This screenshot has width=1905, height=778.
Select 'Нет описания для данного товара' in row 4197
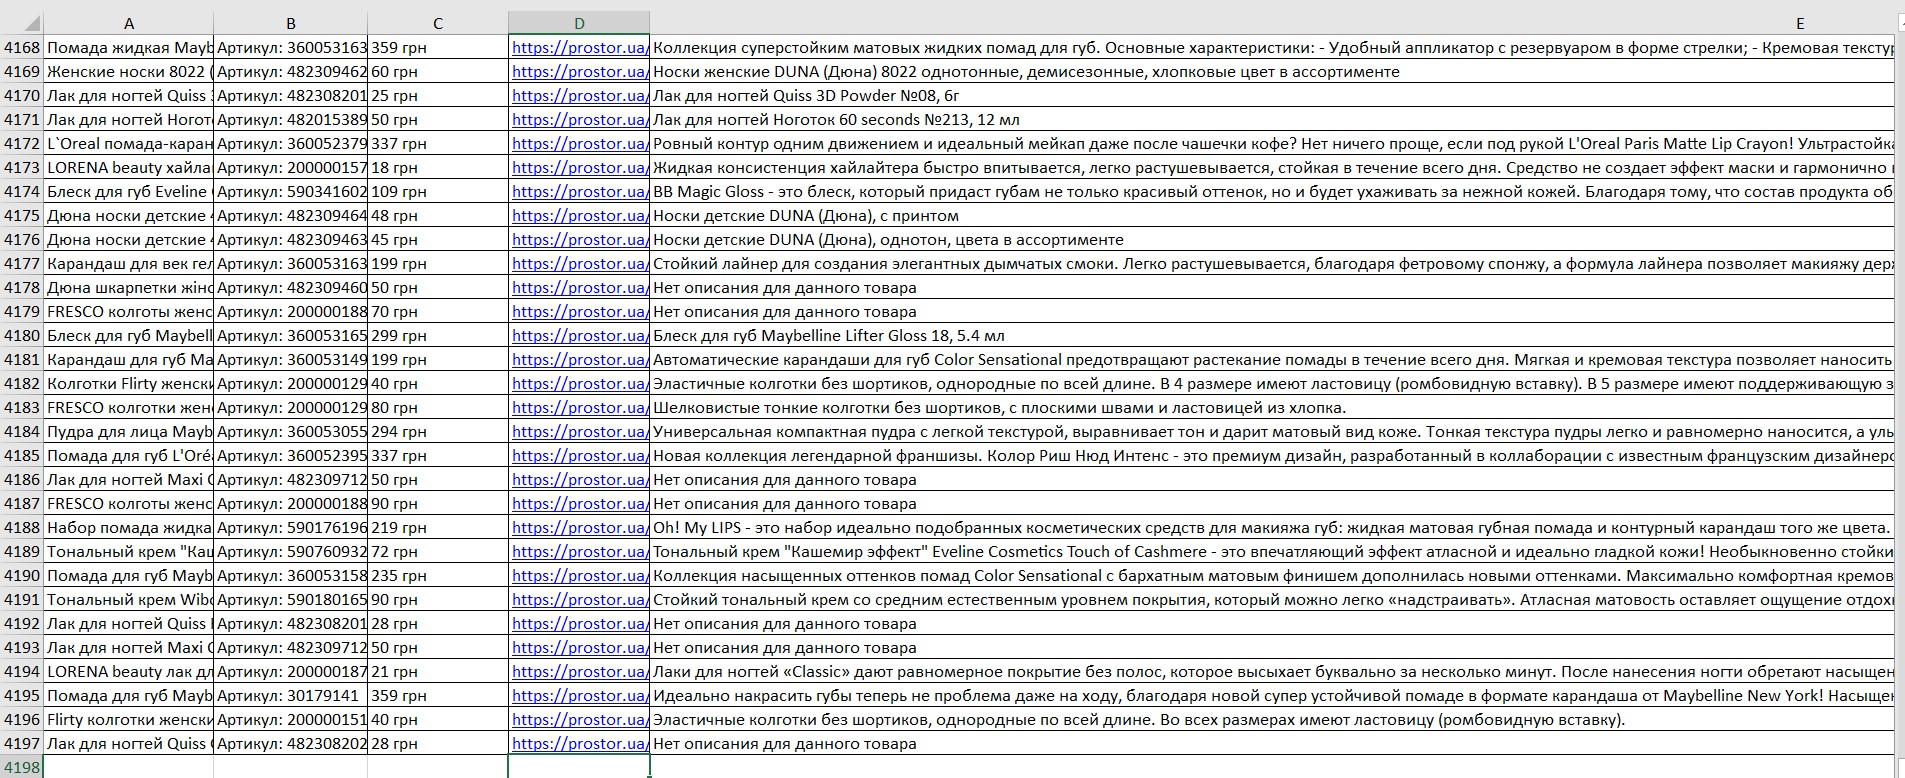point(1272,743)
